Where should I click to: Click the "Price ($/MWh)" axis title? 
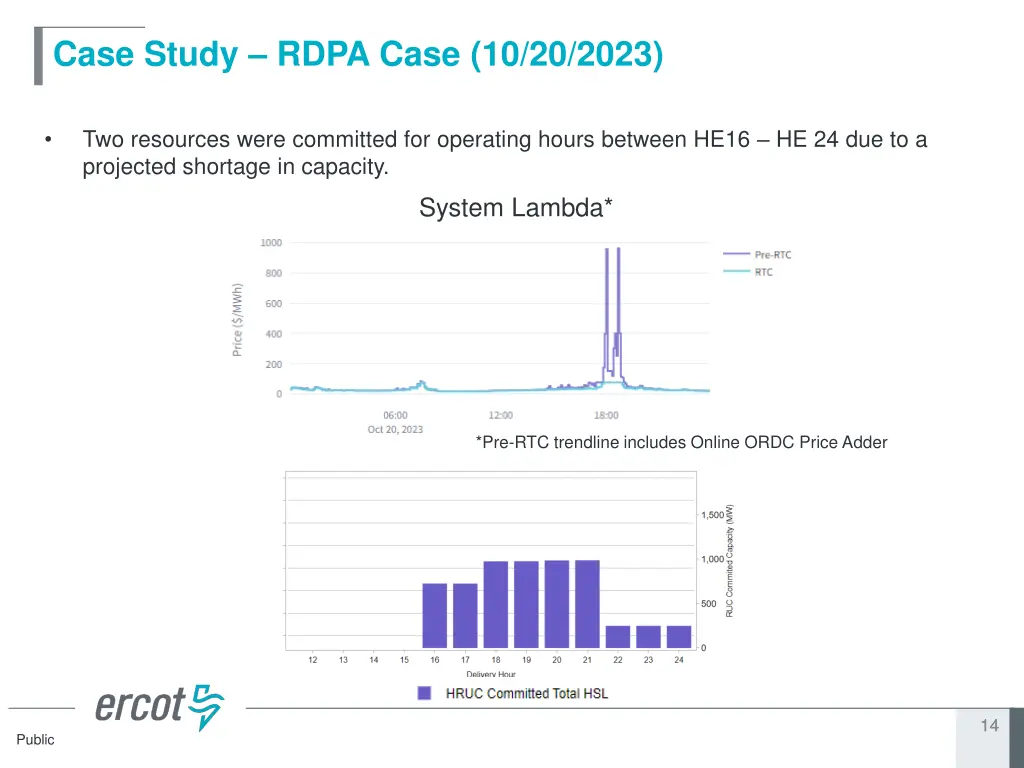click(237, 320)
